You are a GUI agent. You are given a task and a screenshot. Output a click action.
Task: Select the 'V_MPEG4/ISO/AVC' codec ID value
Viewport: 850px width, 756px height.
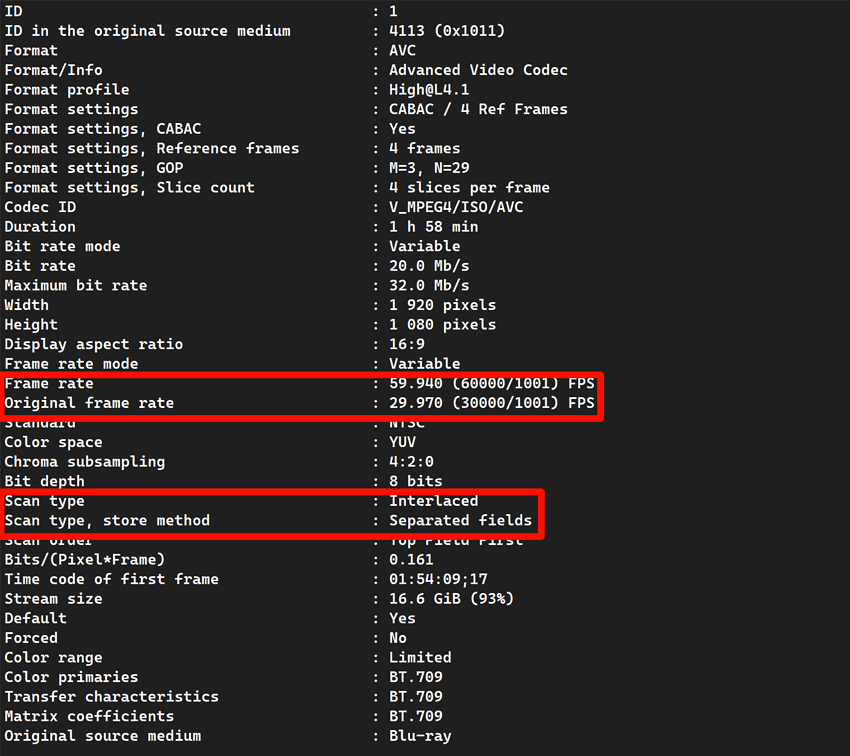456,207
